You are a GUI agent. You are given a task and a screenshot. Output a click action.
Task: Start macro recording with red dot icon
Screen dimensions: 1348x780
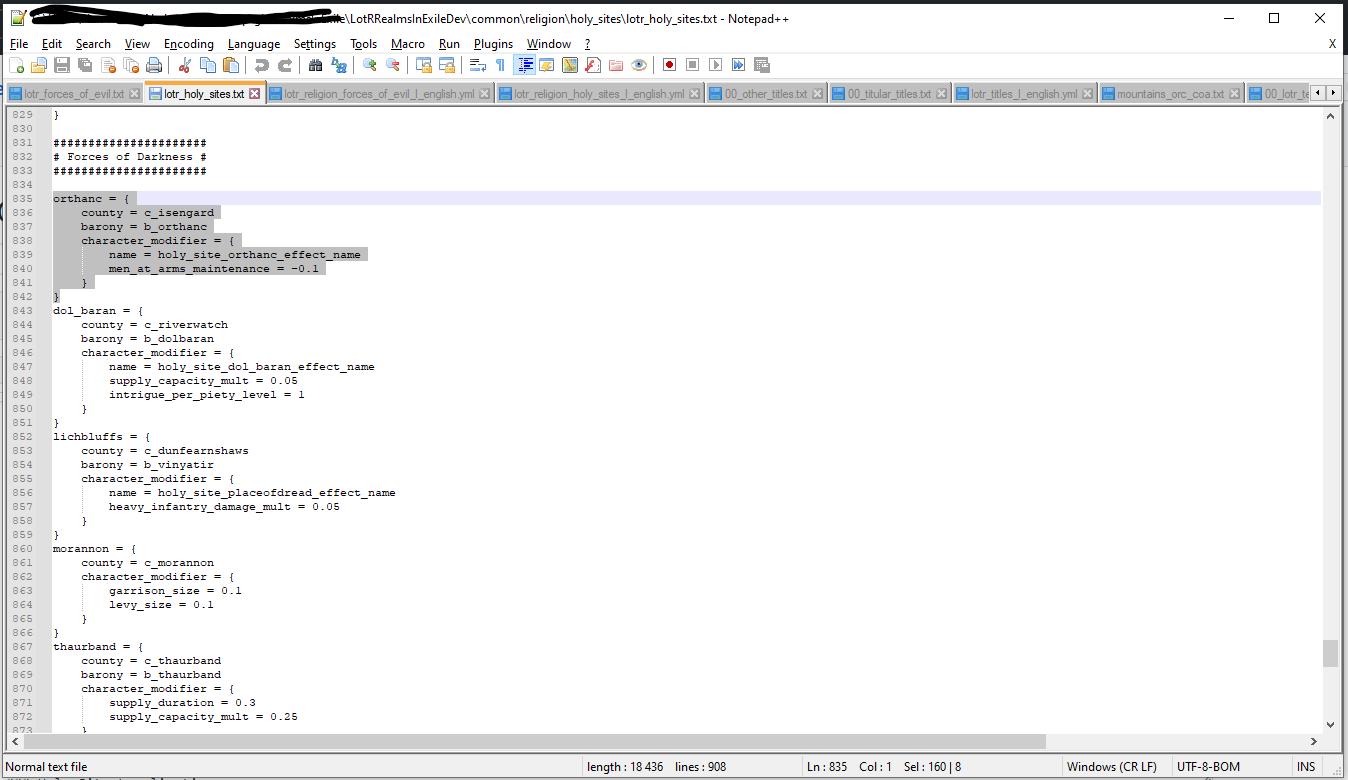point(669,65)
